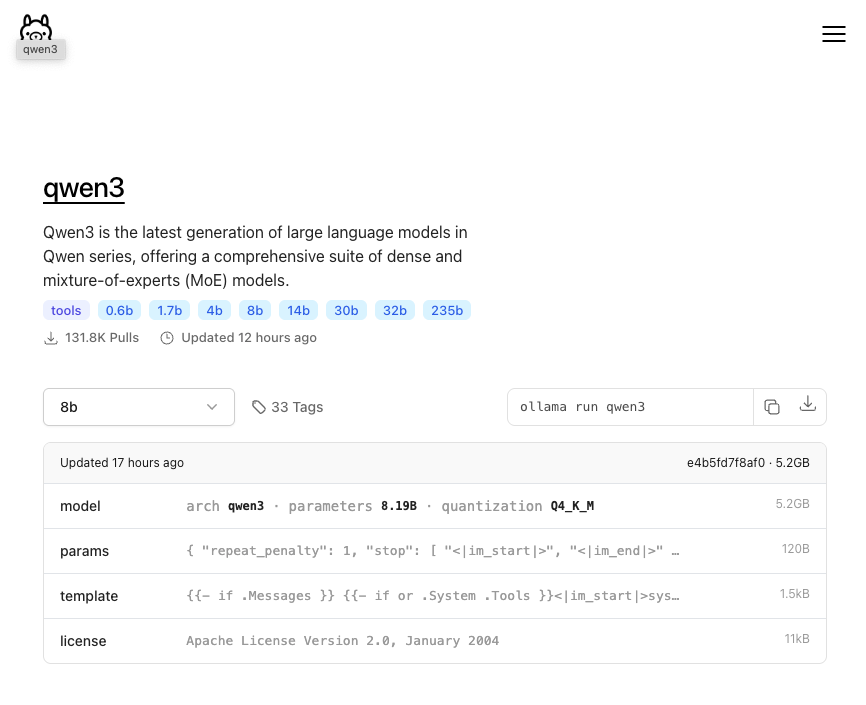Open the qwen3 title link
Image resolution: width=866 pixels, height=705 pixels.
click(x=84, y=188)
